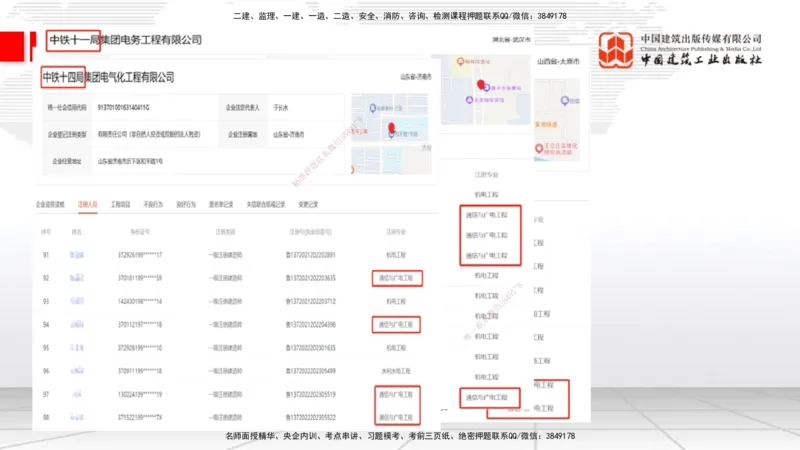Click the 身份证号 column header
The image size is (800, 450).
(x=140, y=232)
